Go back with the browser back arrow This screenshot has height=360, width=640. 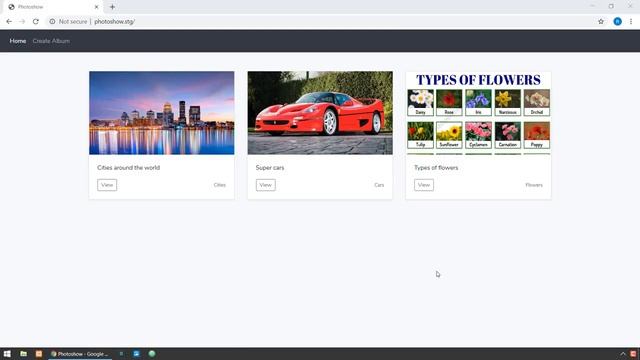(x=9, y=22)
